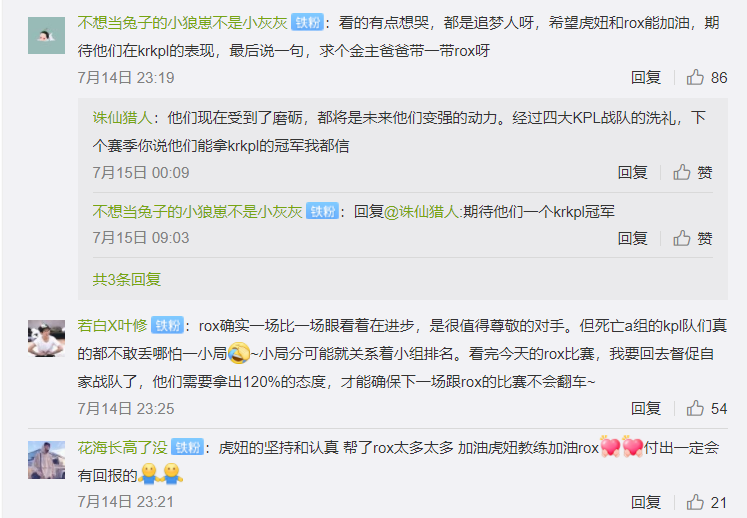This screenshot has height=518, width=747.
Task: Like the reply posted 7月15日 09:03
Action: click(x=693, y=238)
